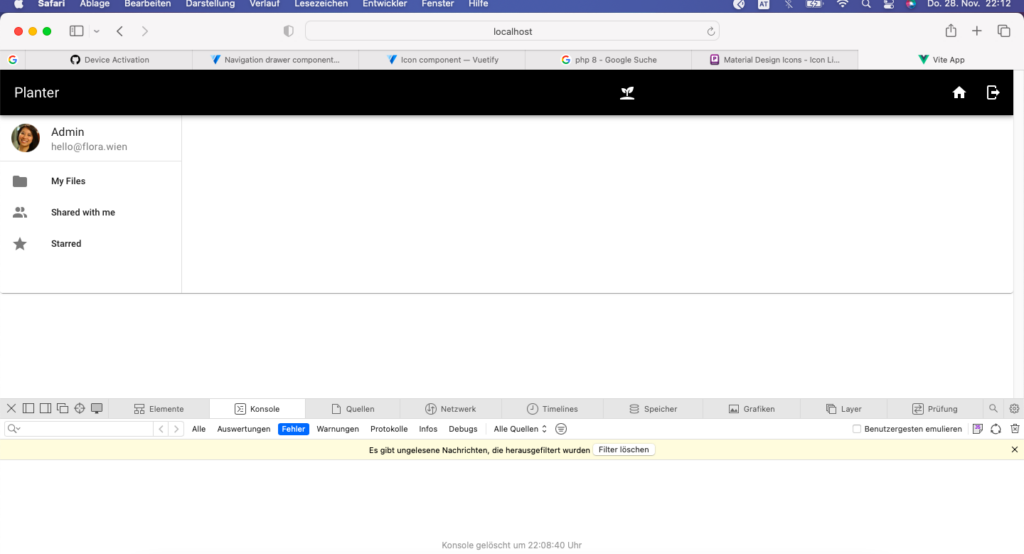
Task: Click the next result arrow in console
Action: click(x=176, y=429)
